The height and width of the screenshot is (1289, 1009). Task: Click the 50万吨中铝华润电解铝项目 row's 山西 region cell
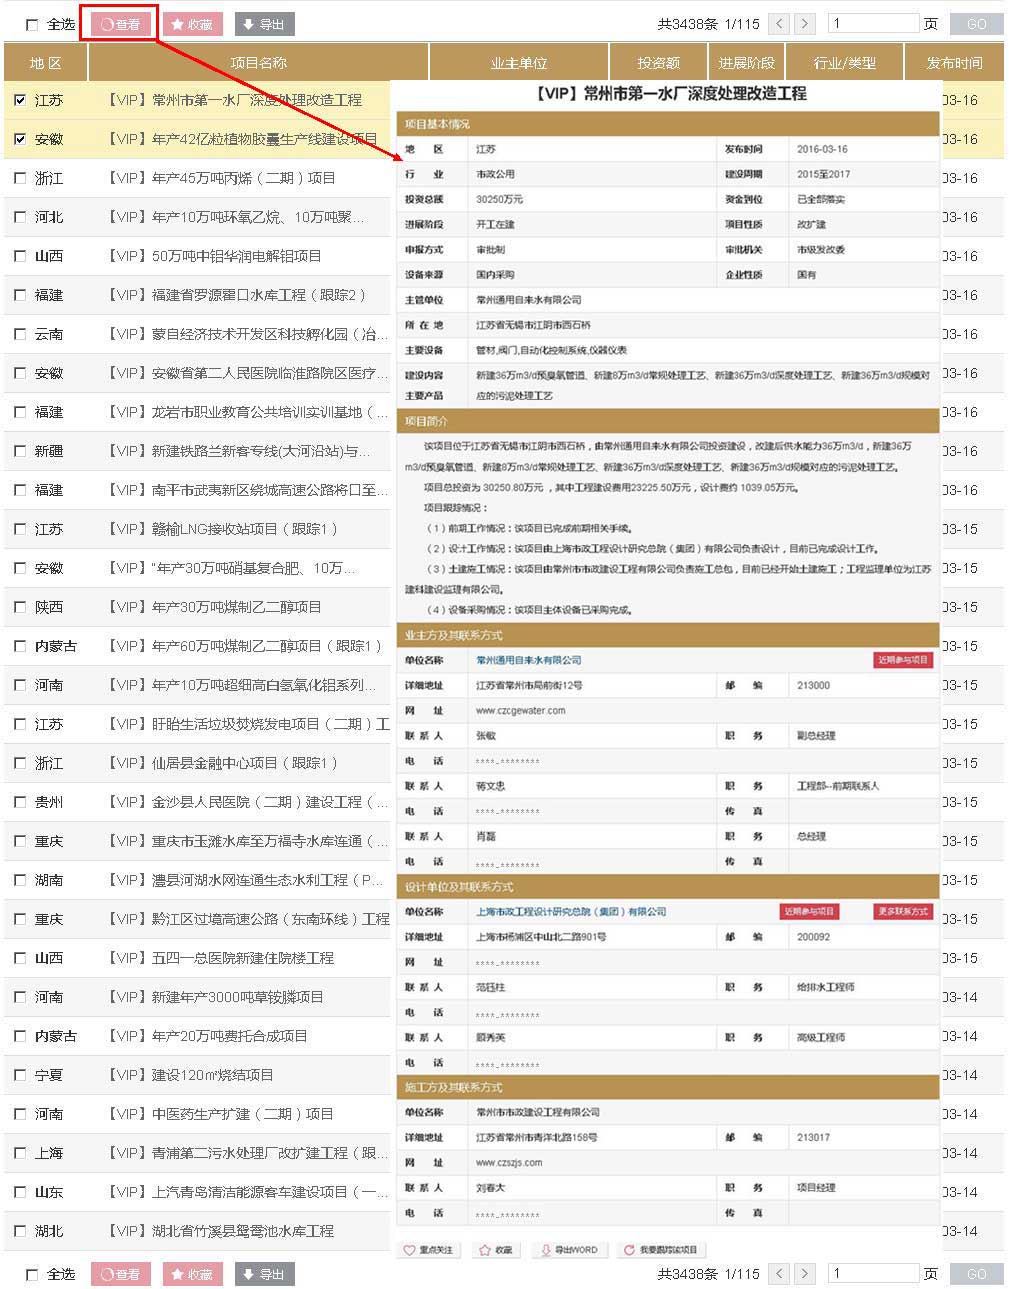(x=49, y=256)
